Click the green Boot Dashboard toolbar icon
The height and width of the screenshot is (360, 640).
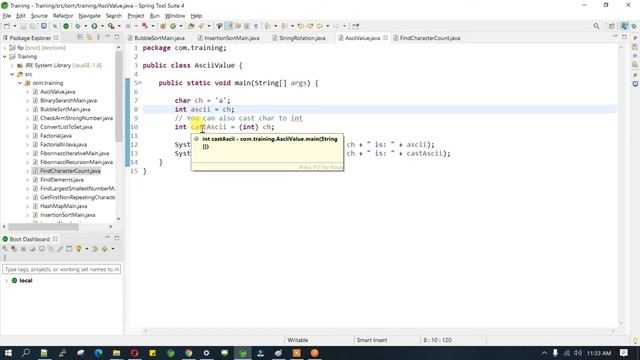pyautogui.click(x=66, y=26)
